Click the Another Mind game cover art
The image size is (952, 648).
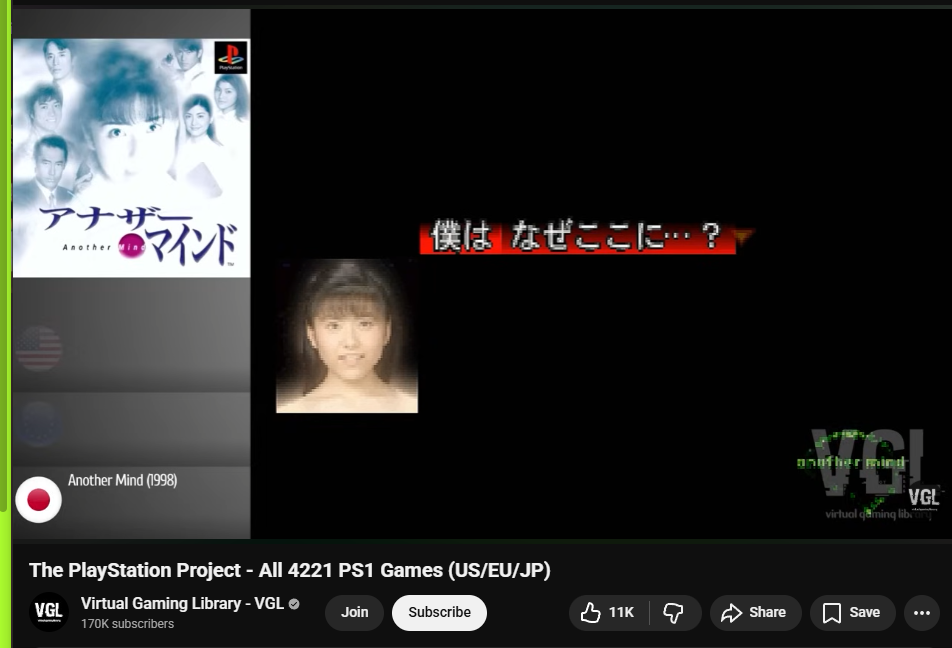click(131, 158)
